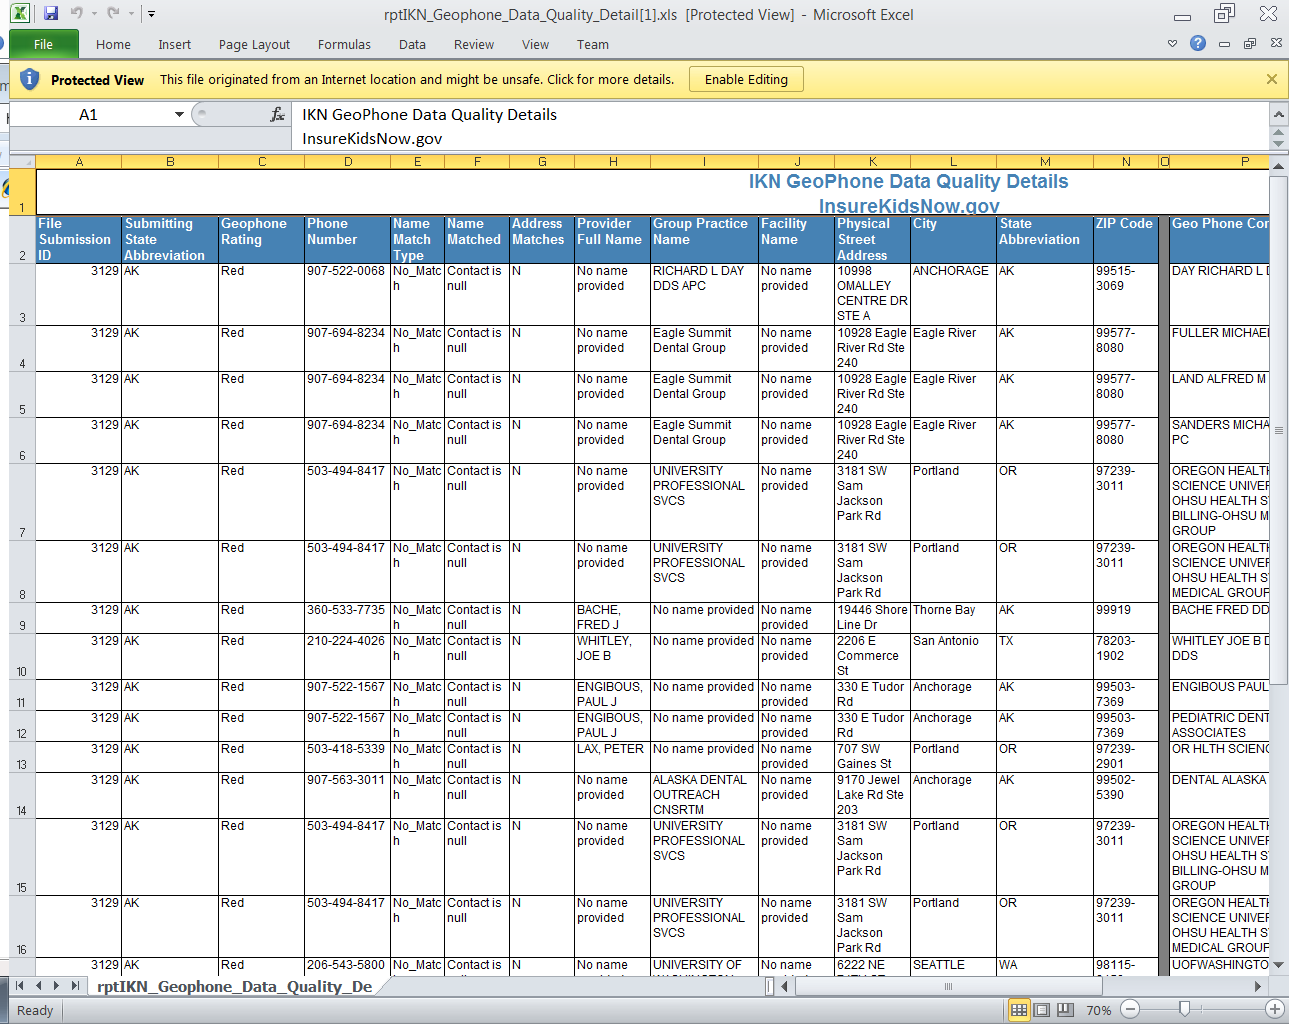Click the Protected View unsafe file message

417,79
